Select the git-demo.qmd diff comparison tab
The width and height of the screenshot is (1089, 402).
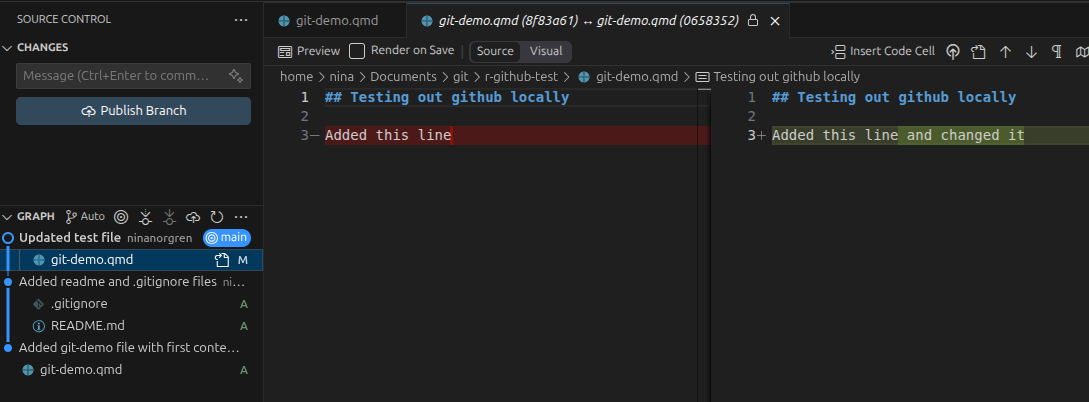[588, 21]
